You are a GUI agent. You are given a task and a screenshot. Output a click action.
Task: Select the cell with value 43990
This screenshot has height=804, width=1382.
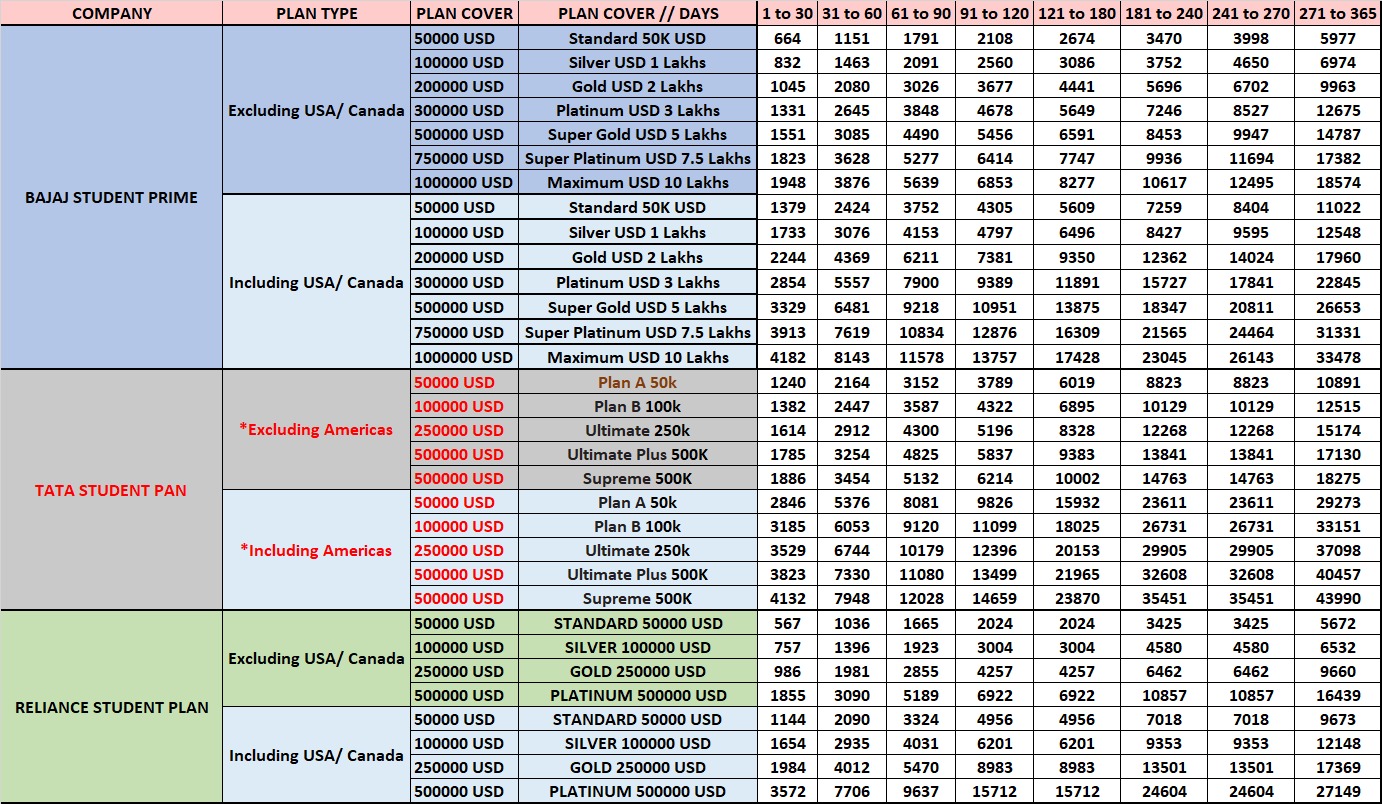click(1337, 598)
